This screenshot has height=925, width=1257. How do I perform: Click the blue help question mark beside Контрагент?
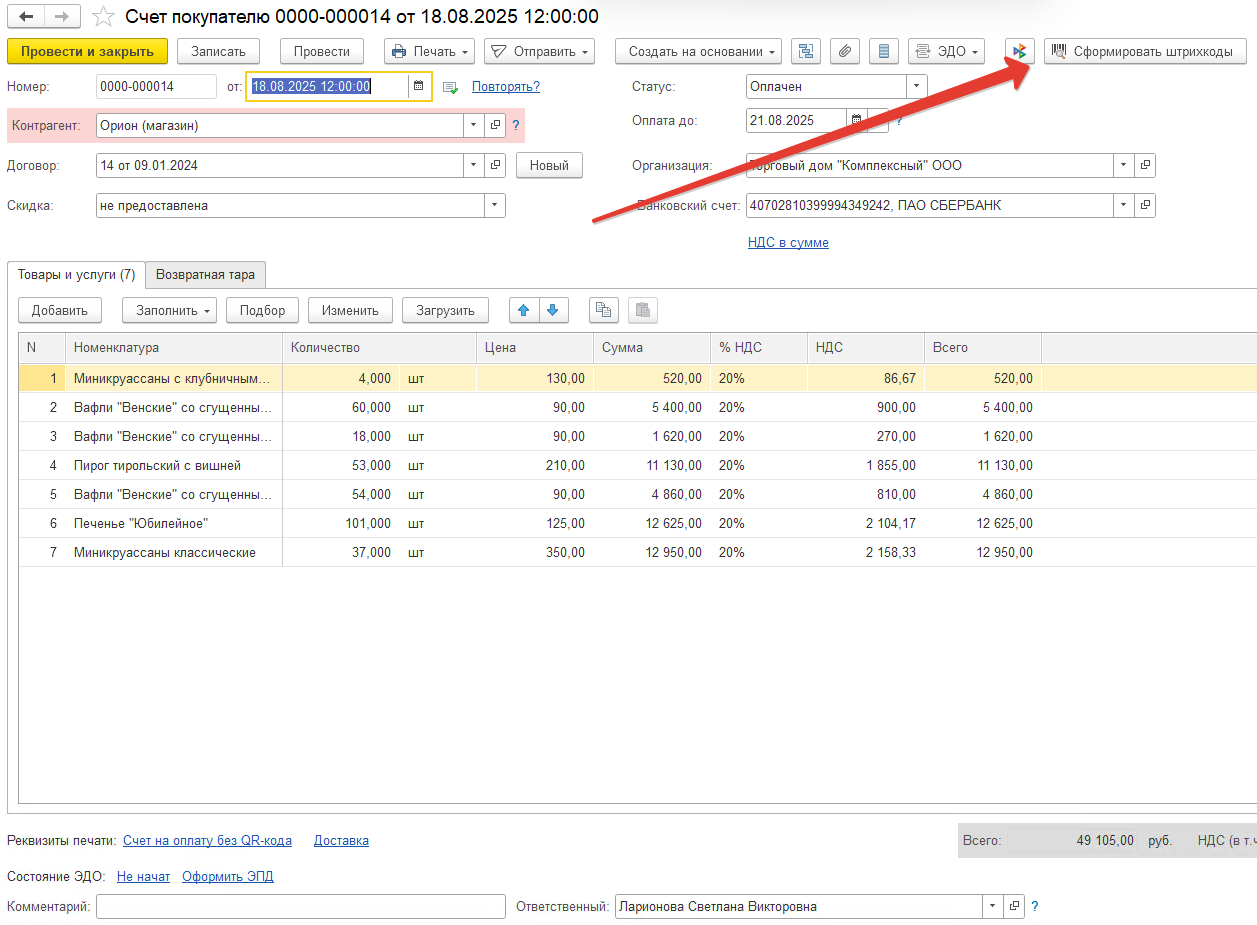(x=516, y=126)
